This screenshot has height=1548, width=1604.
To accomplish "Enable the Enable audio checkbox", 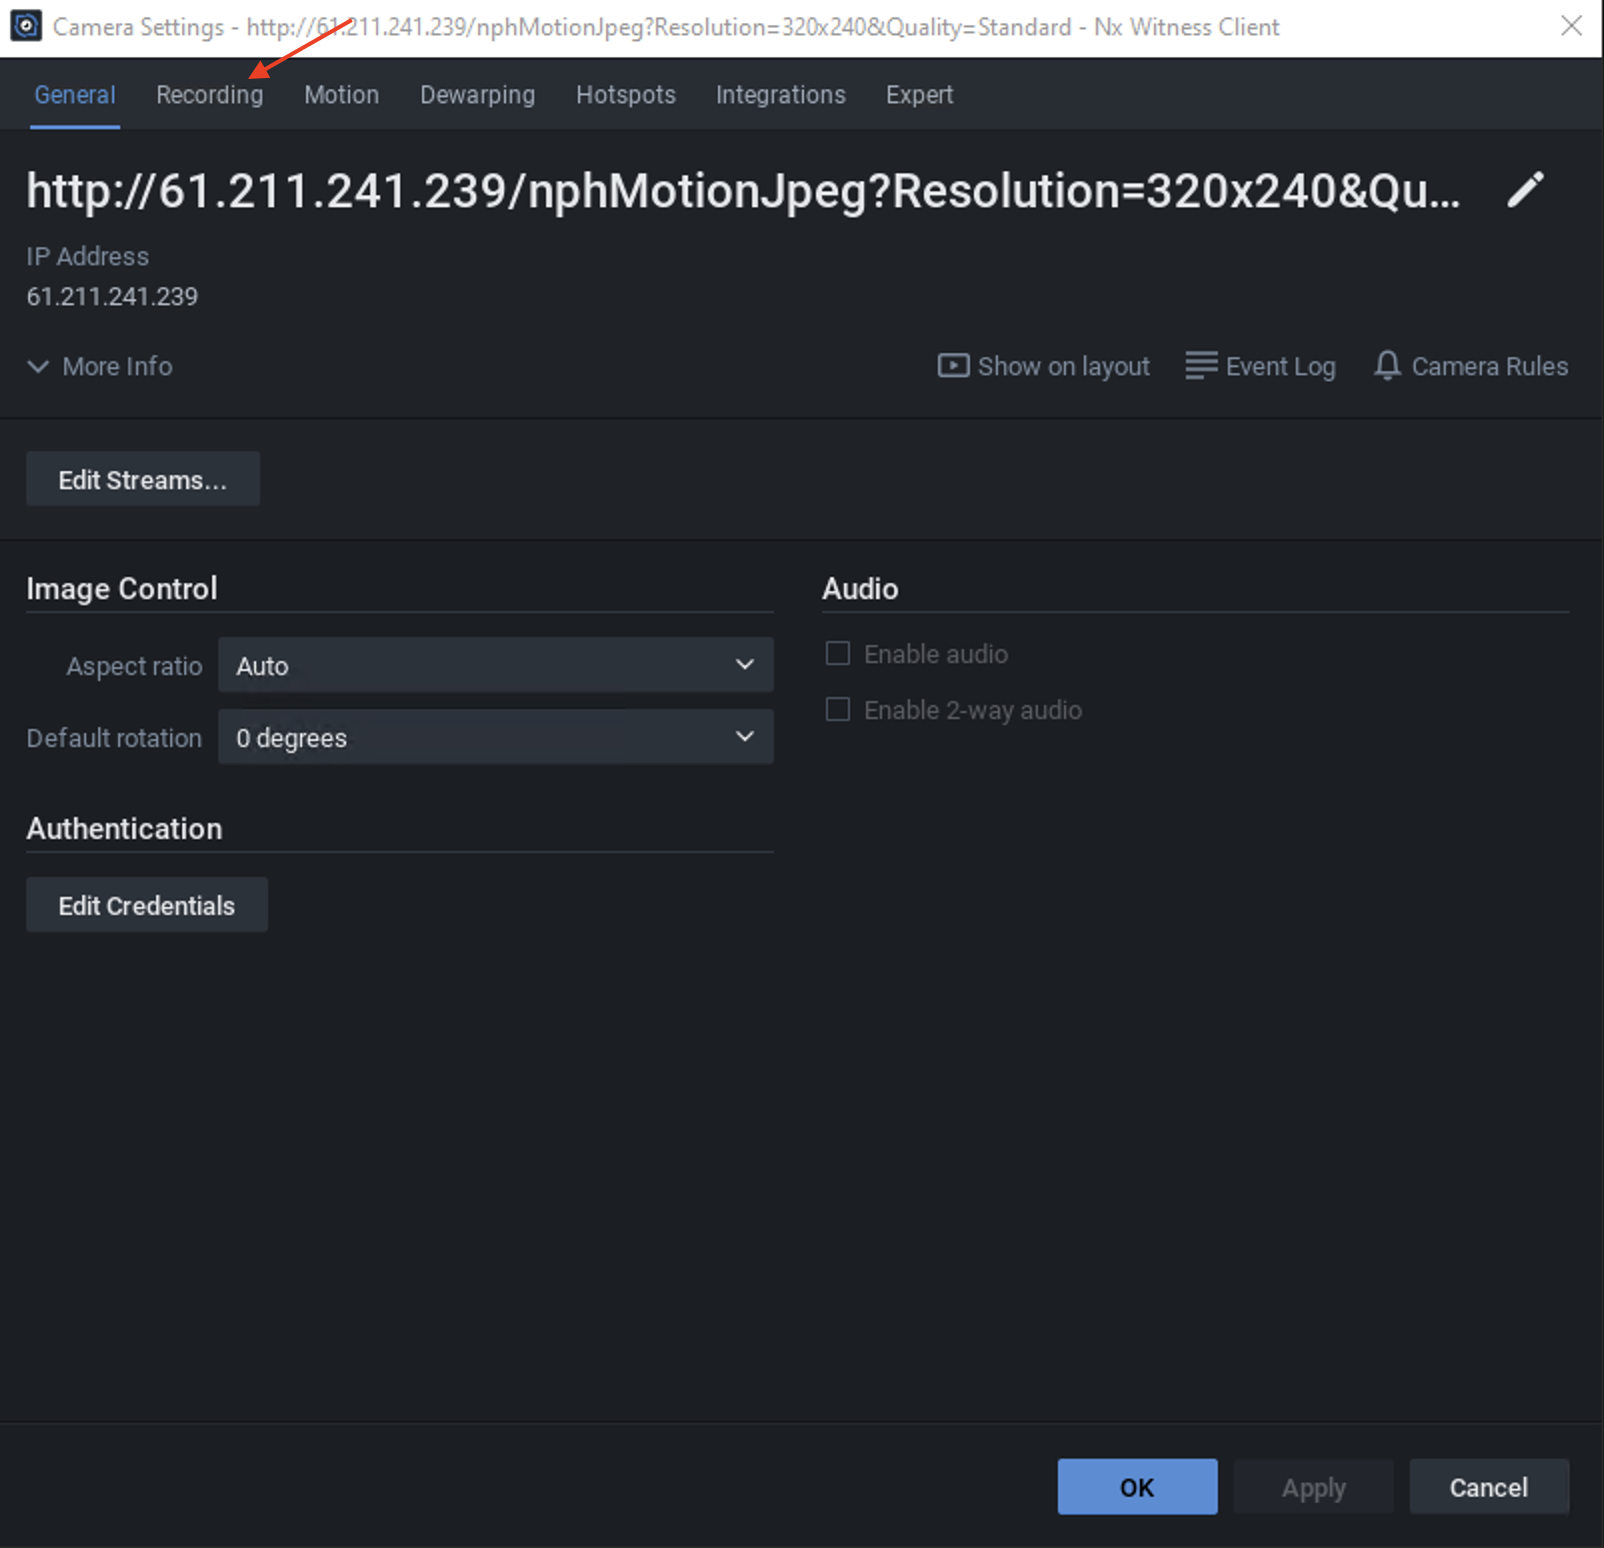I will [838, 653].
